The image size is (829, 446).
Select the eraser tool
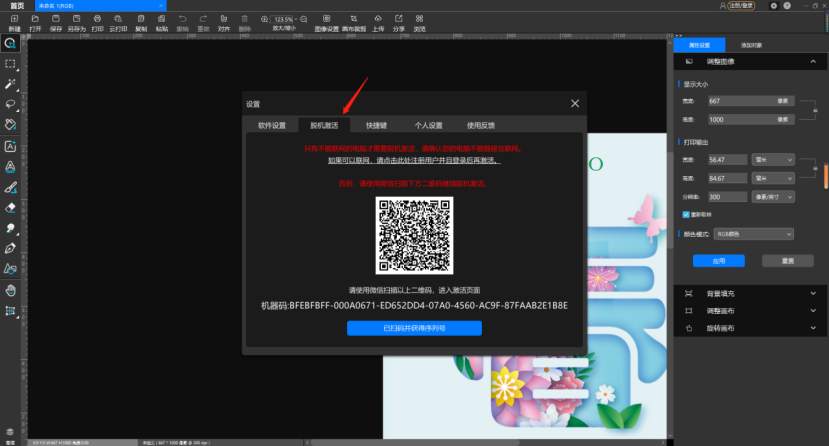(x=11, y=208)
